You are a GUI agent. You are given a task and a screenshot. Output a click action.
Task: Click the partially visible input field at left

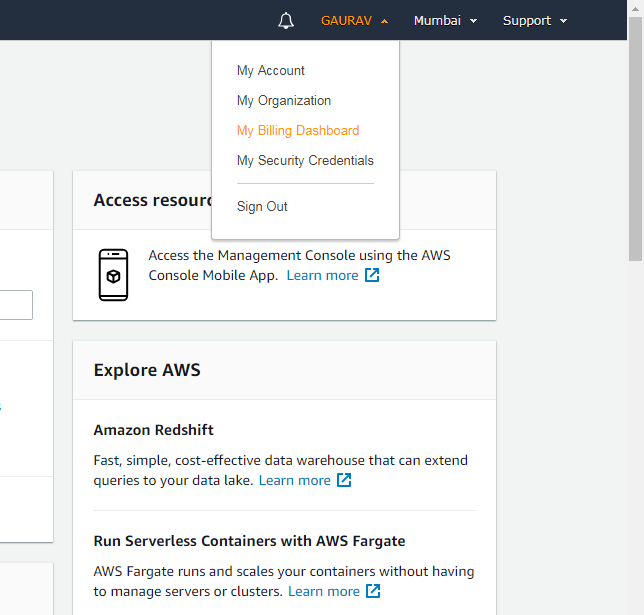[16, 305]
